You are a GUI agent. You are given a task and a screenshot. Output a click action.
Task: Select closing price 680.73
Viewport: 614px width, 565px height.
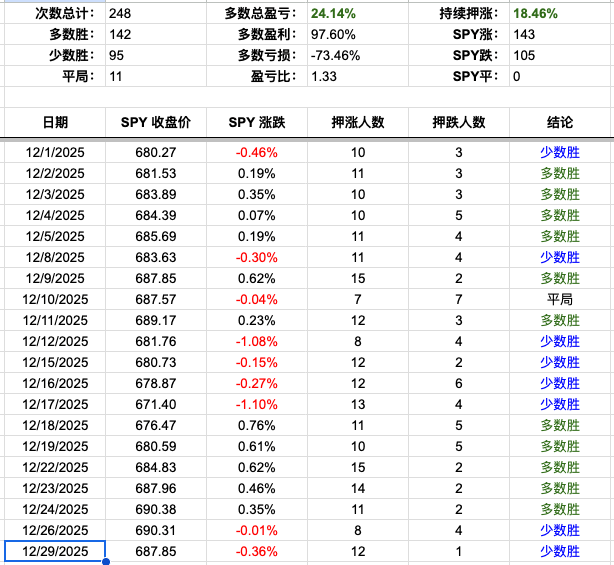tap(156, 363)
